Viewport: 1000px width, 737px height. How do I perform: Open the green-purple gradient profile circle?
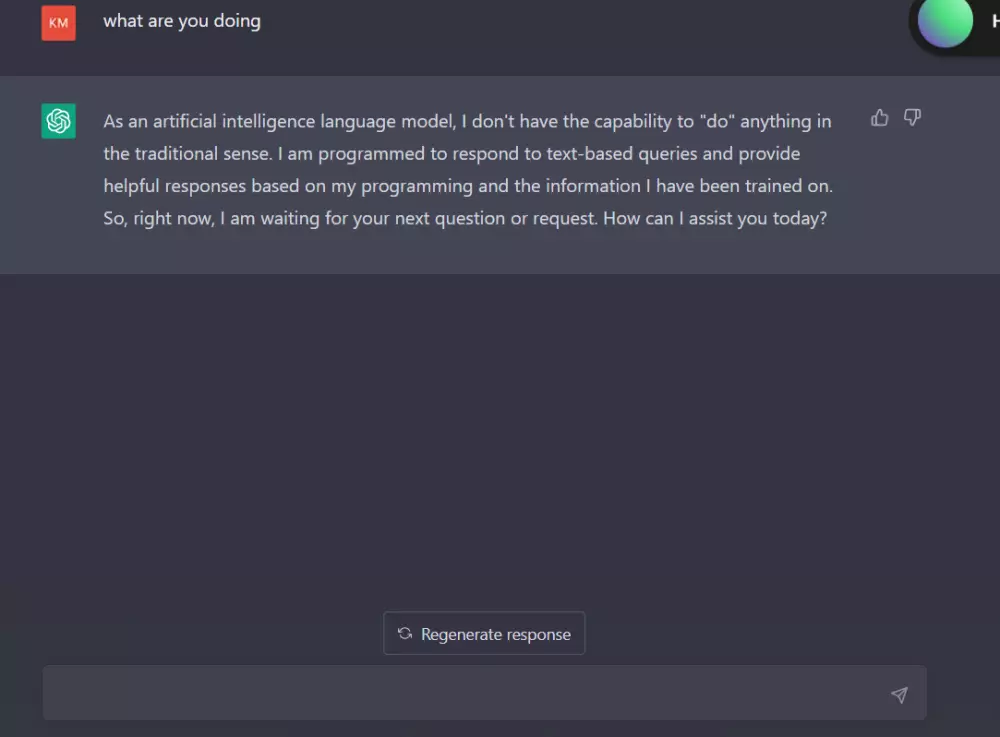(x=944, y=22)
